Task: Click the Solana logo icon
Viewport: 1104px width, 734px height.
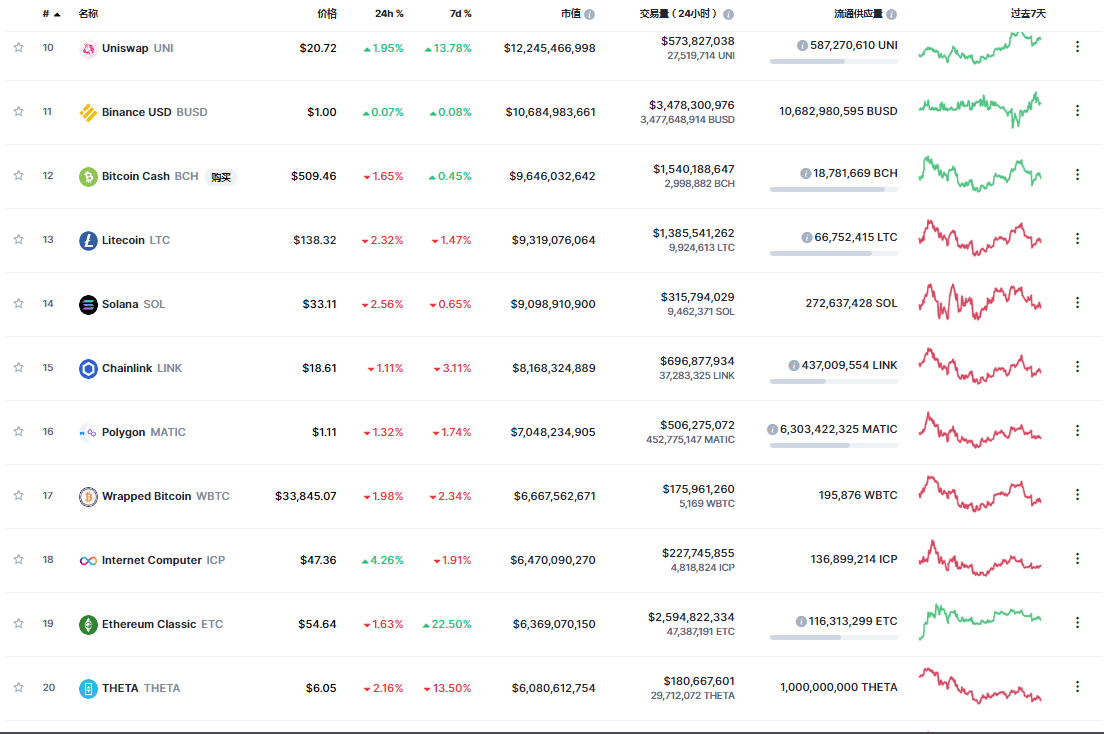Action: [88, 305]
